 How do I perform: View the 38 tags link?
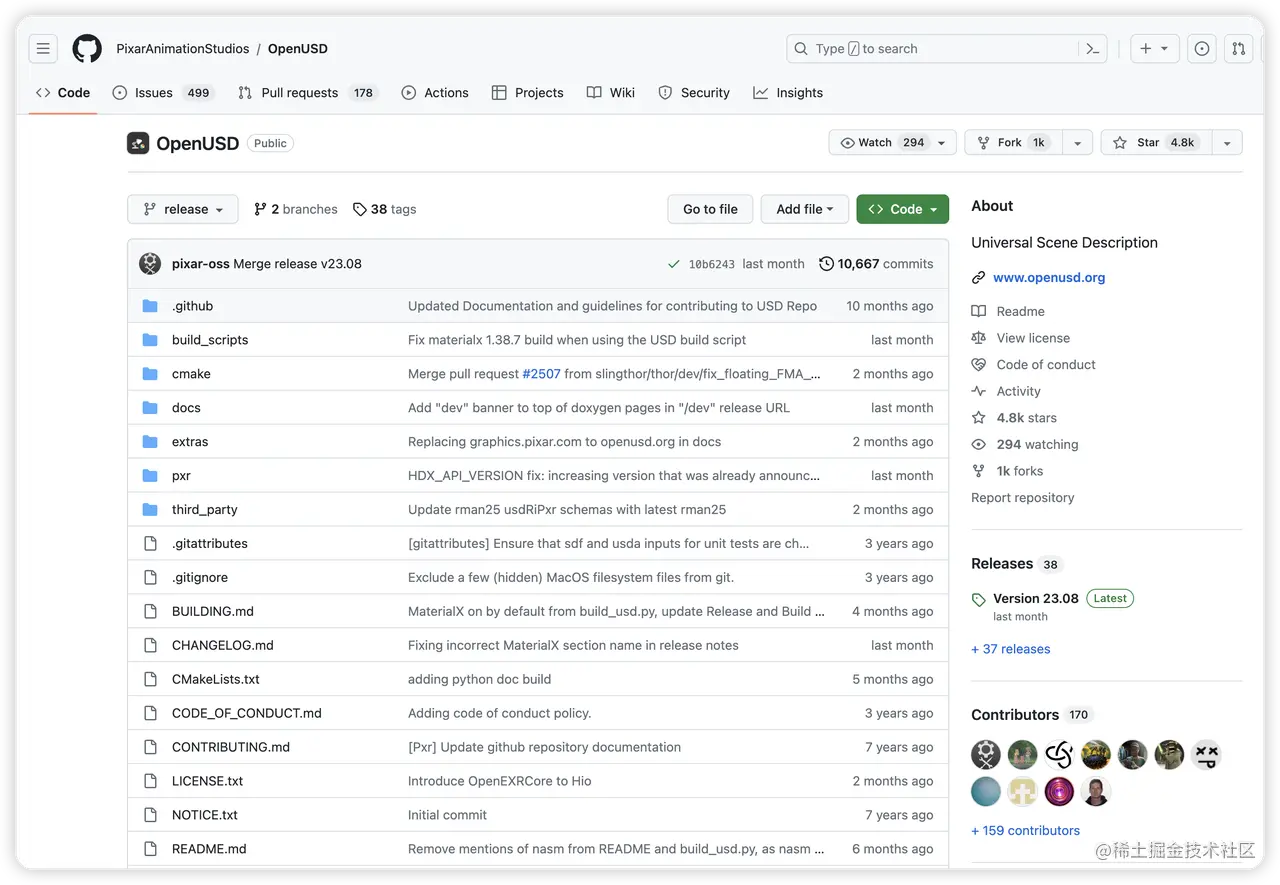coord(385,209)
